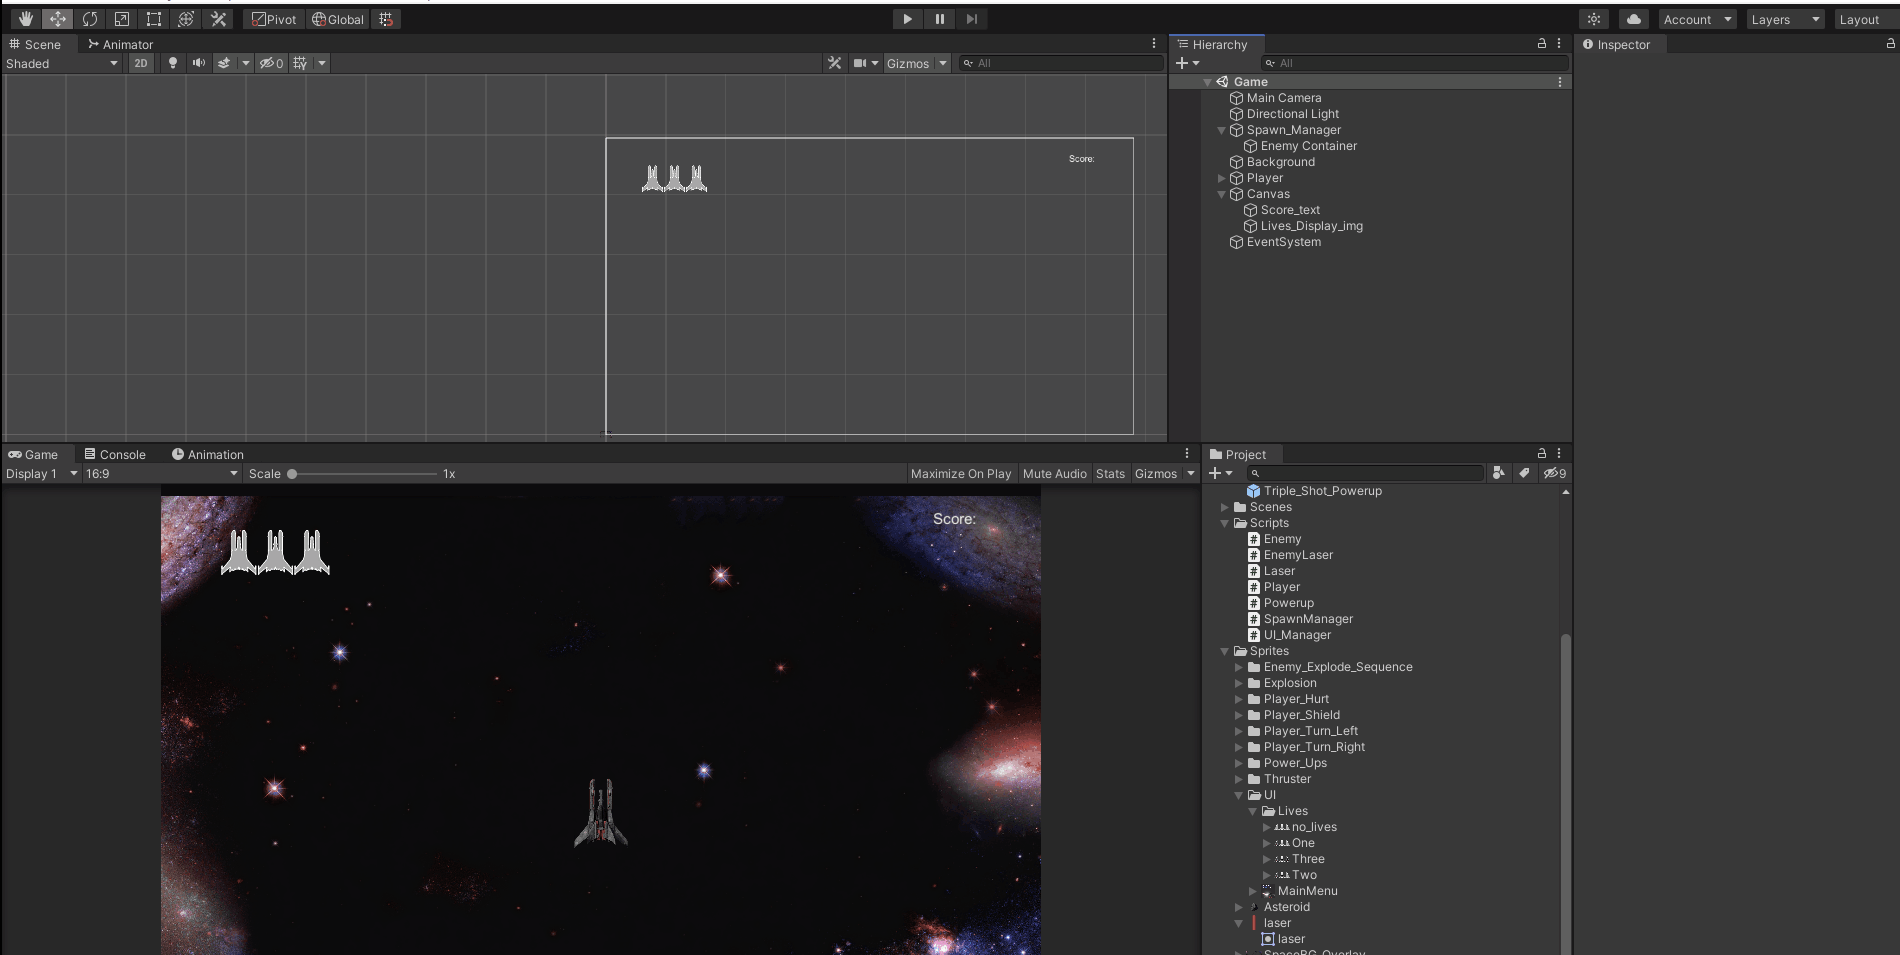Toggle Maximize On Play
This screenshot has width=1900, height=955.
click(x=961, y=473)
